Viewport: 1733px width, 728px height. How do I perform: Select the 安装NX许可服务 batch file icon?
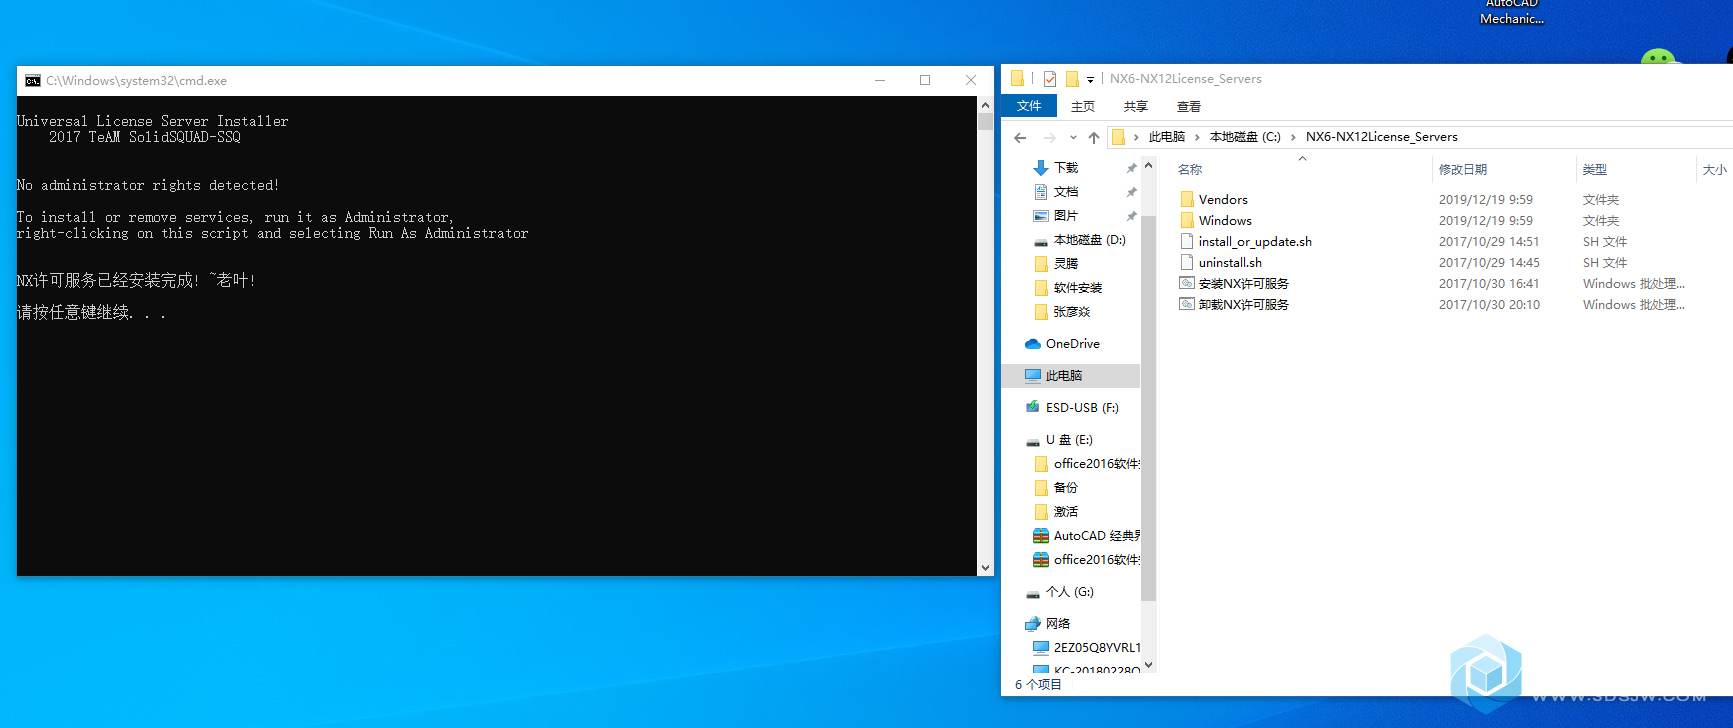pyautogui.click(x=1187, y=284)
